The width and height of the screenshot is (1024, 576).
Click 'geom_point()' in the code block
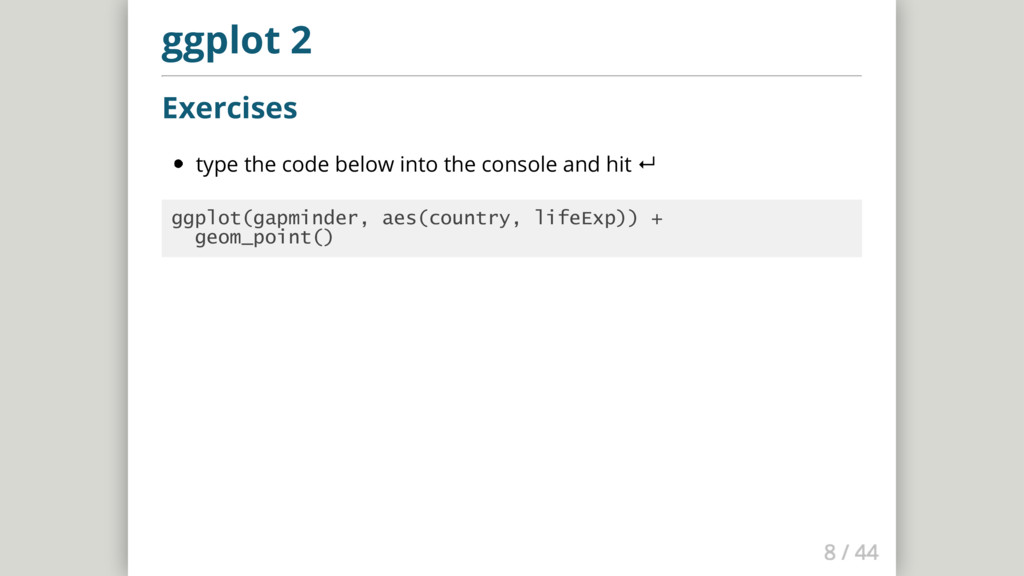point(263,238)
